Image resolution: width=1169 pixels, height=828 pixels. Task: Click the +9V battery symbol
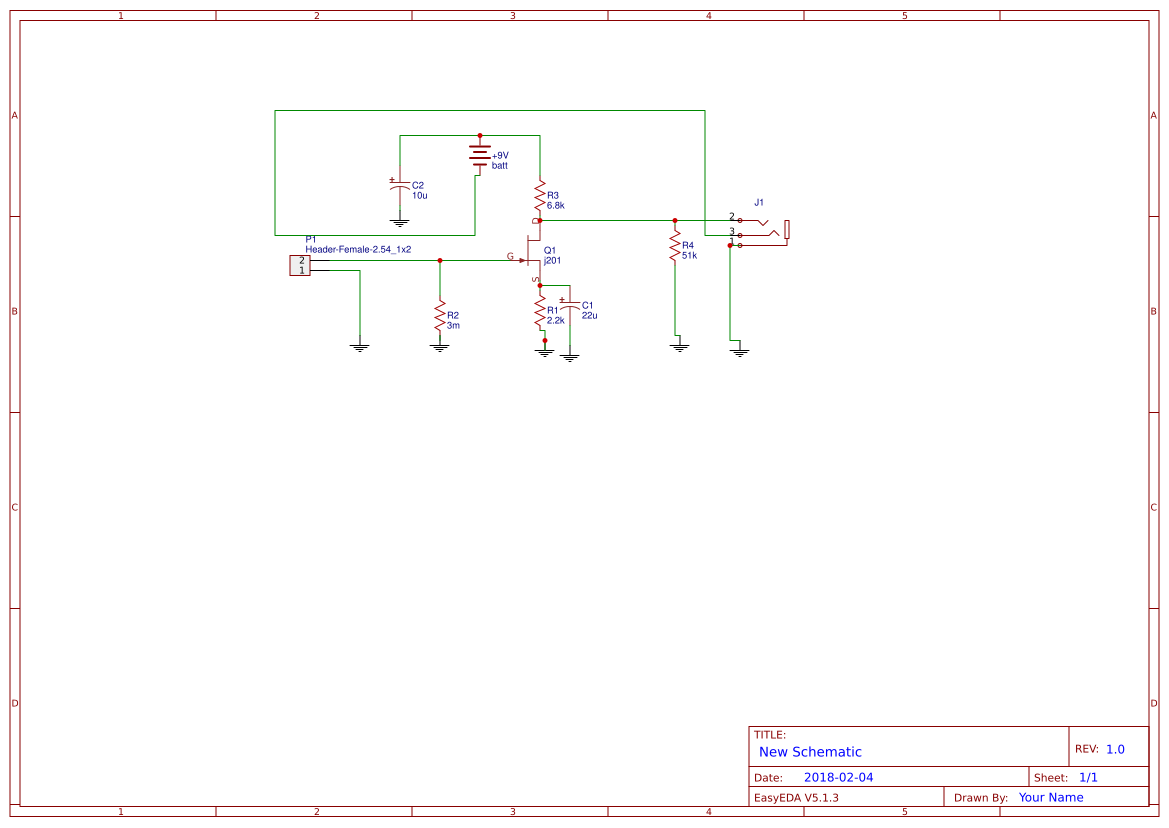point(480,155)
